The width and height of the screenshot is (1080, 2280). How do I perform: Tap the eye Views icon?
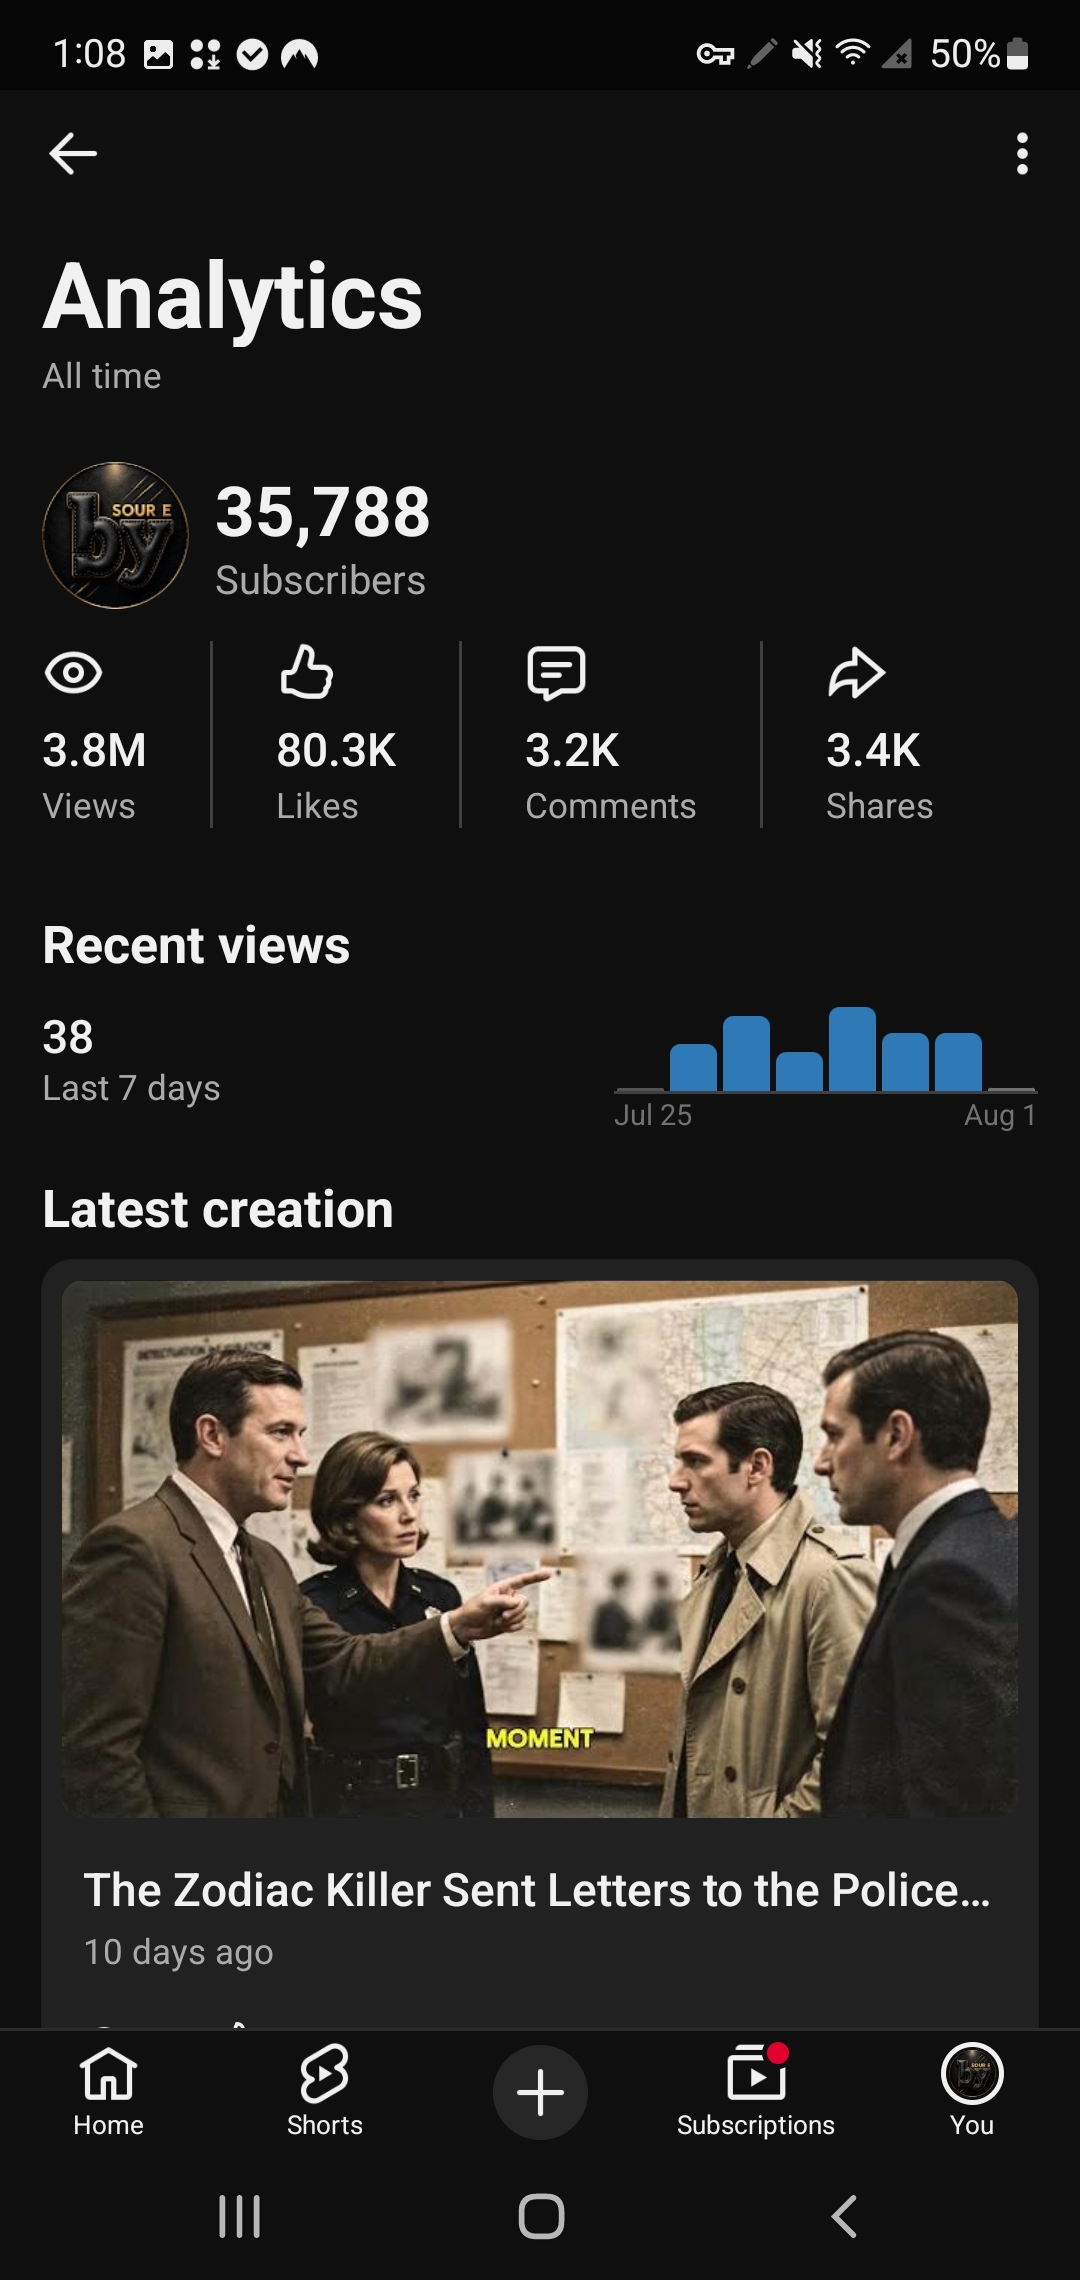click(73, 672)
